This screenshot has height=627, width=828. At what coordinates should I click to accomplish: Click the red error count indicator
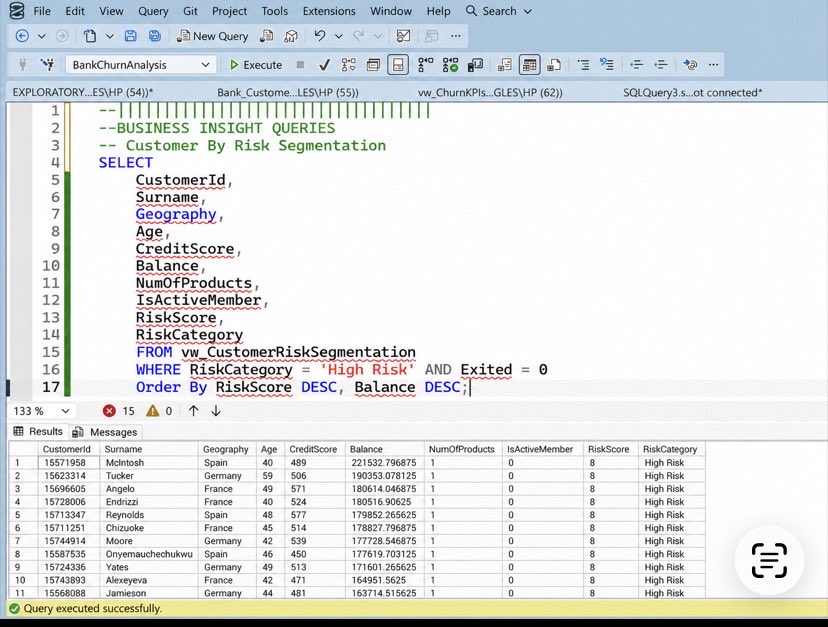119,411
